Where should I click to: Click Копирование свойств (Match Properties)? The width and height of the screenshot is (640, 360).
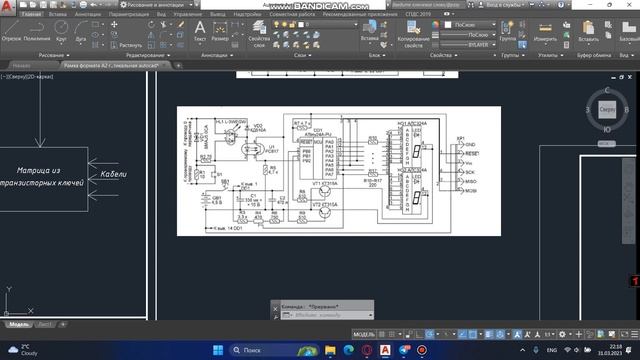413,34
